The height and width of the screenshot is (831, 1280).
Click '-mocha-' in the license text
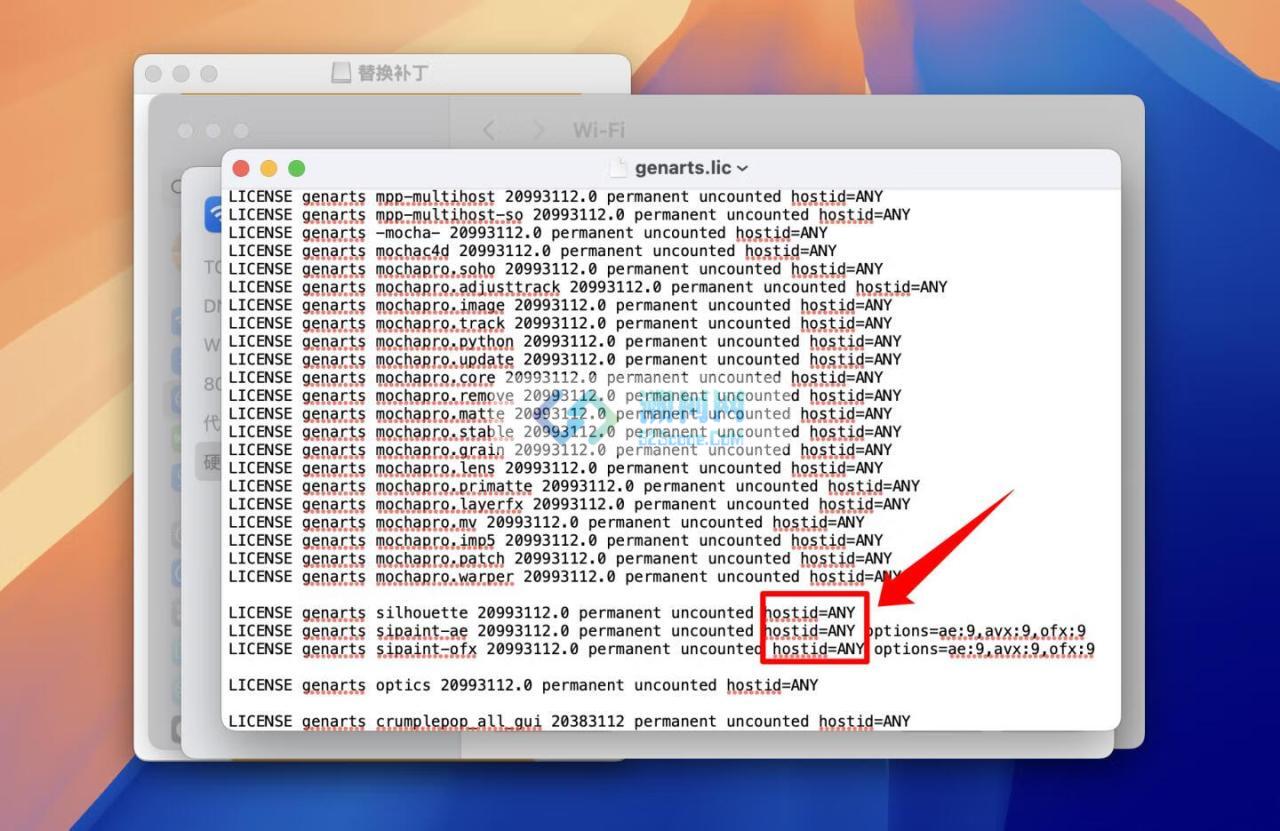pos(408,233)
